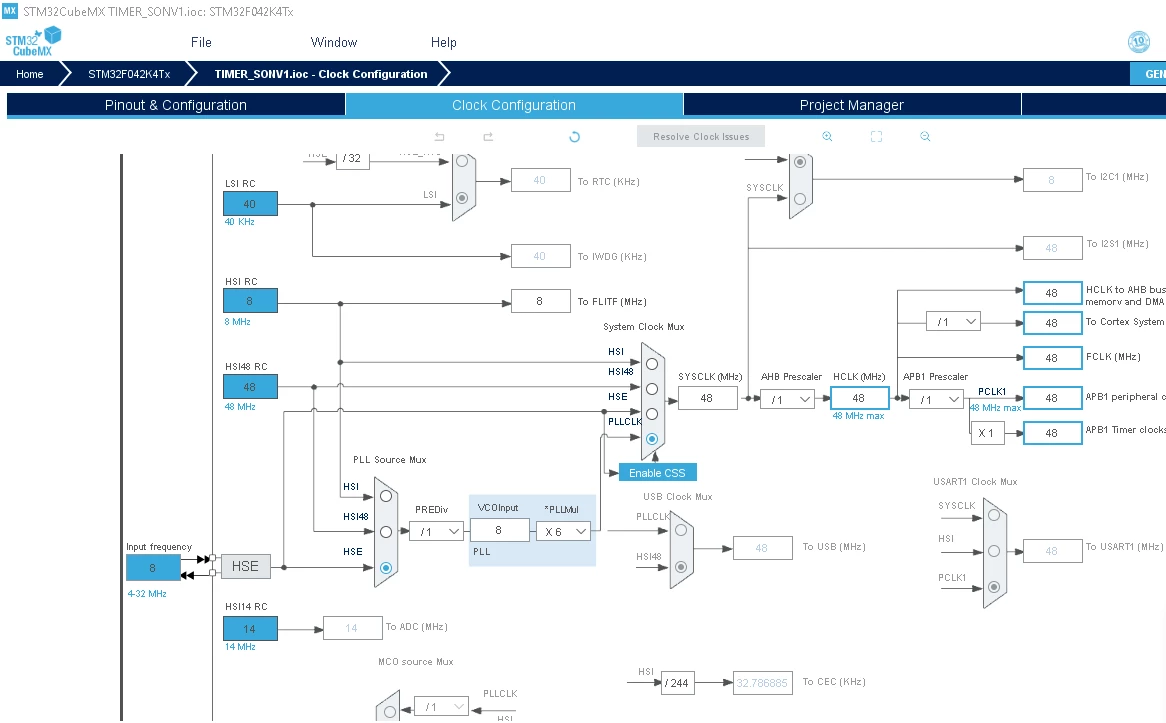Viewport: 1166px width, 723px height.
Task: Open the PREDiv /1 dropdown
Action: 437,532
